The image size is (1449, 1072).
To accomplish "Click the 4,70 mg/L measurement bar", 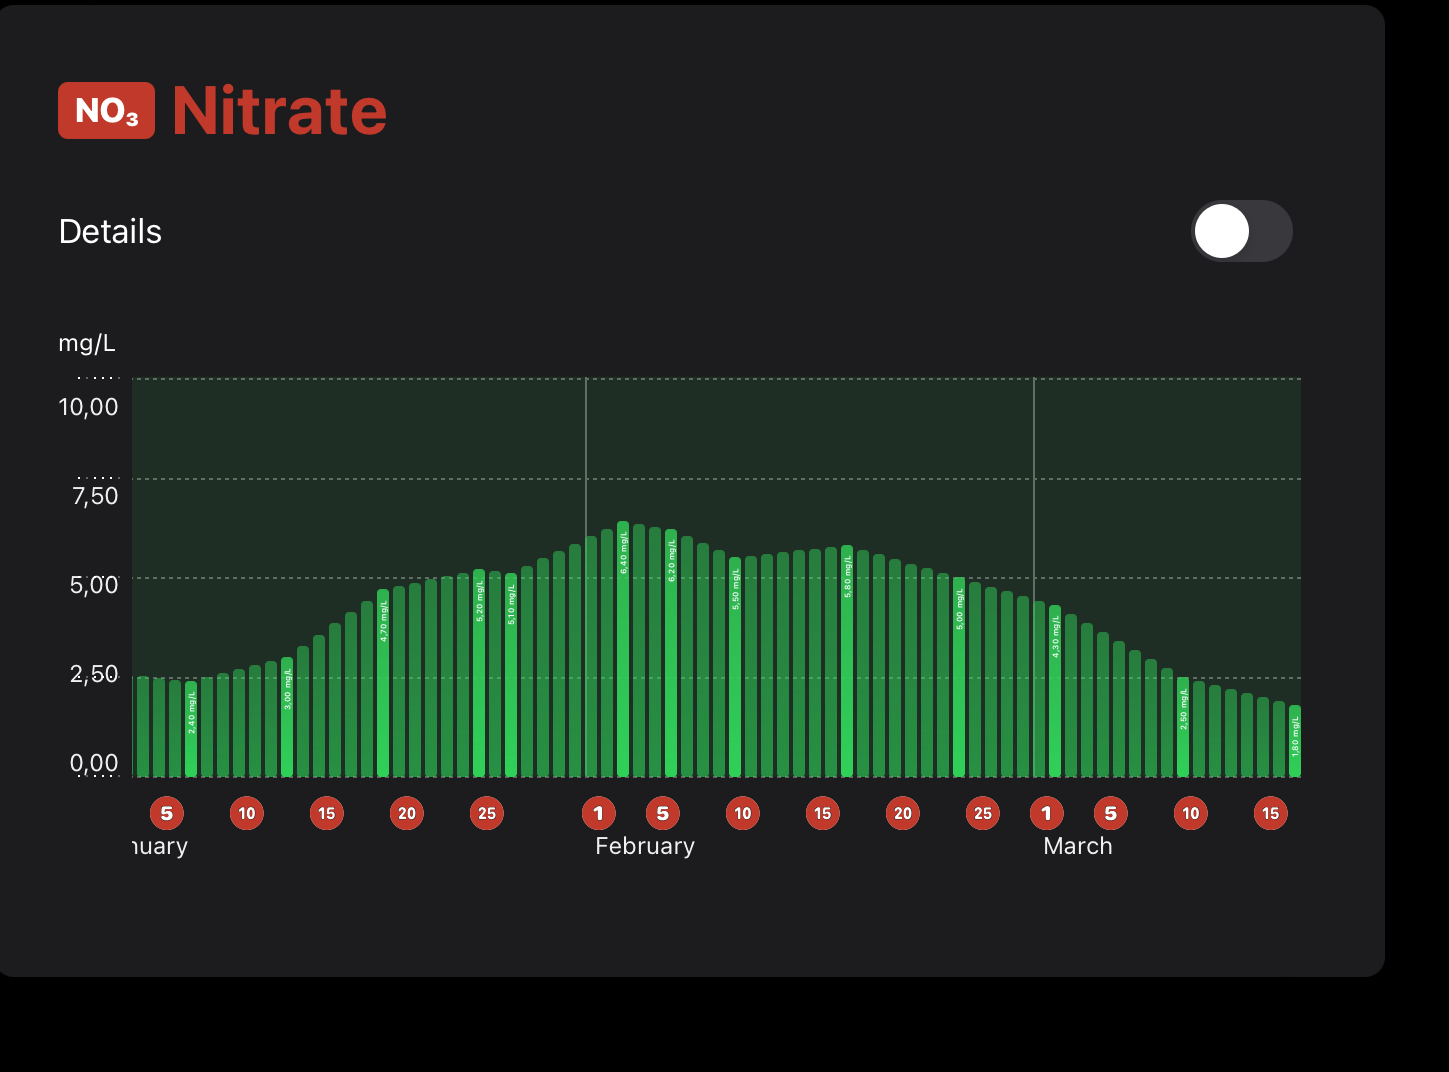I will point(383,685).
